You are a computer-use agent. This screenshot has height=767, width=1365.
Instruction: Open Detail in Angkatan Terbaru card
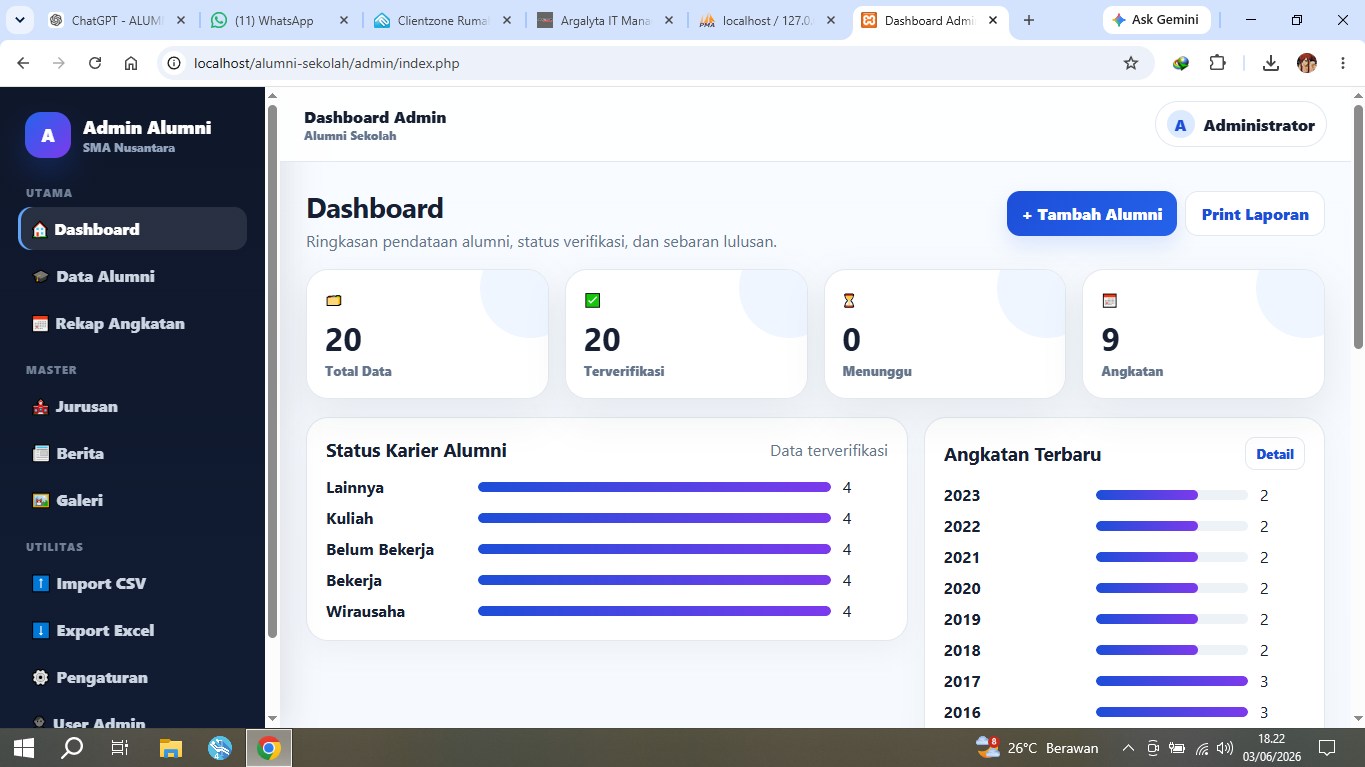point(1275,454)
